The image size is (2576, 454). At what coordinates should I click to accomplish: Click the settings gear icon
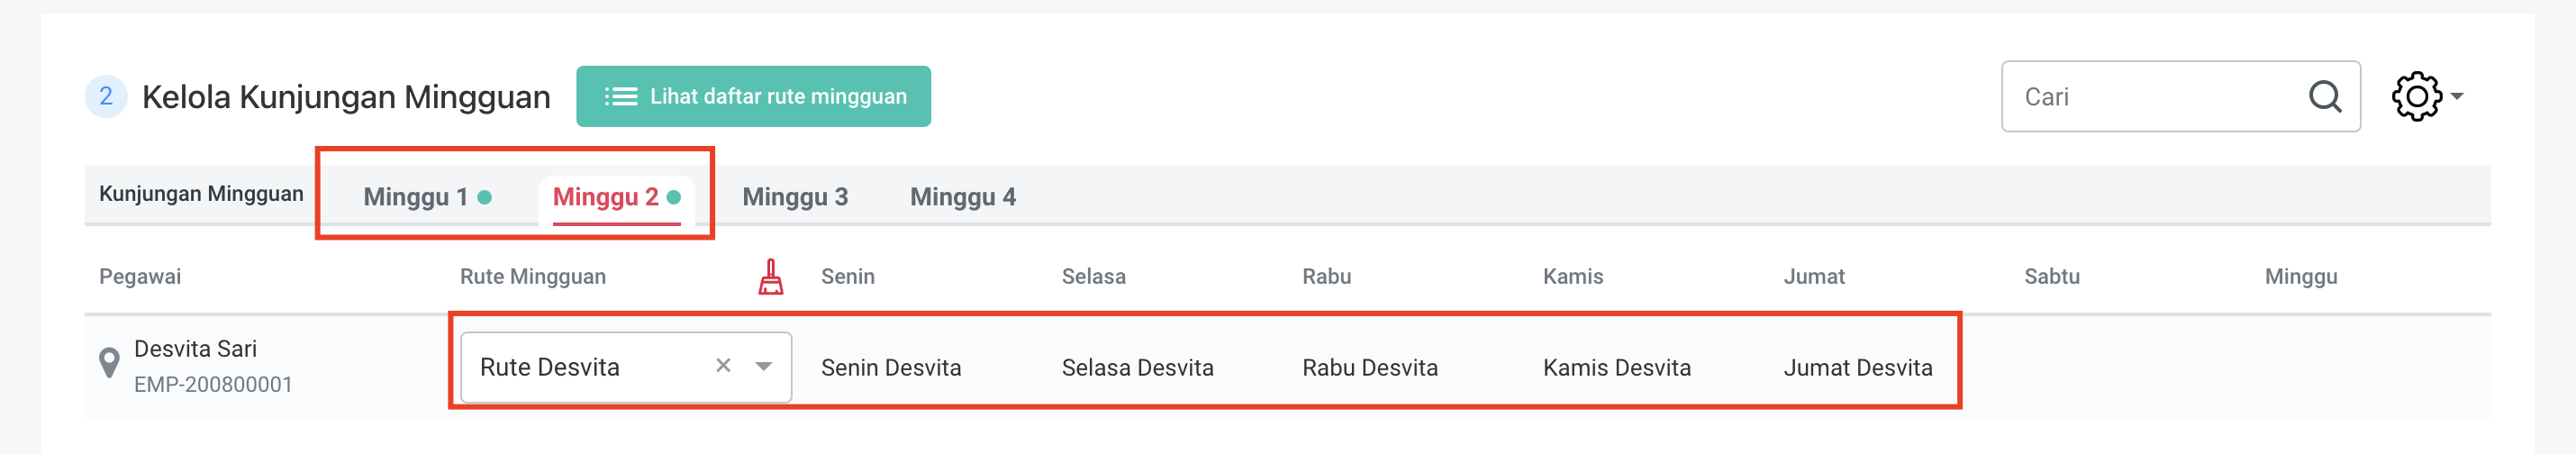click(2416, 97)
